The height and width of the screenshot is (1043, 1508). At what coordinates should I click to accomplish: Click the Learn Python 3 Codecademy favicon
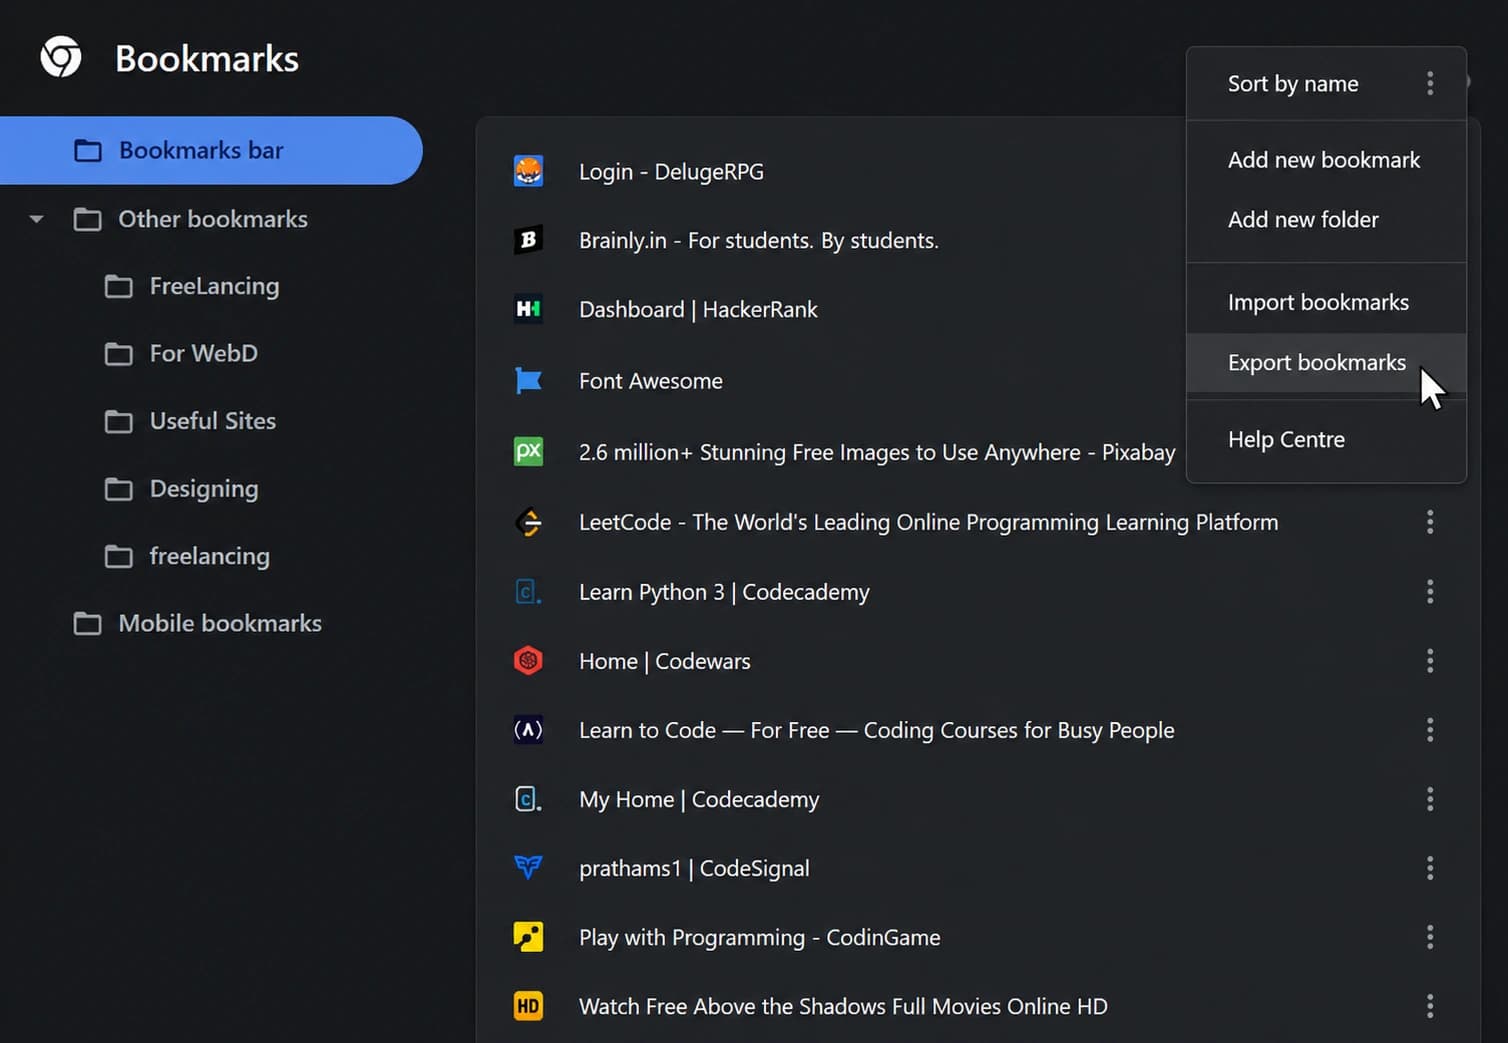pos(528,592)
